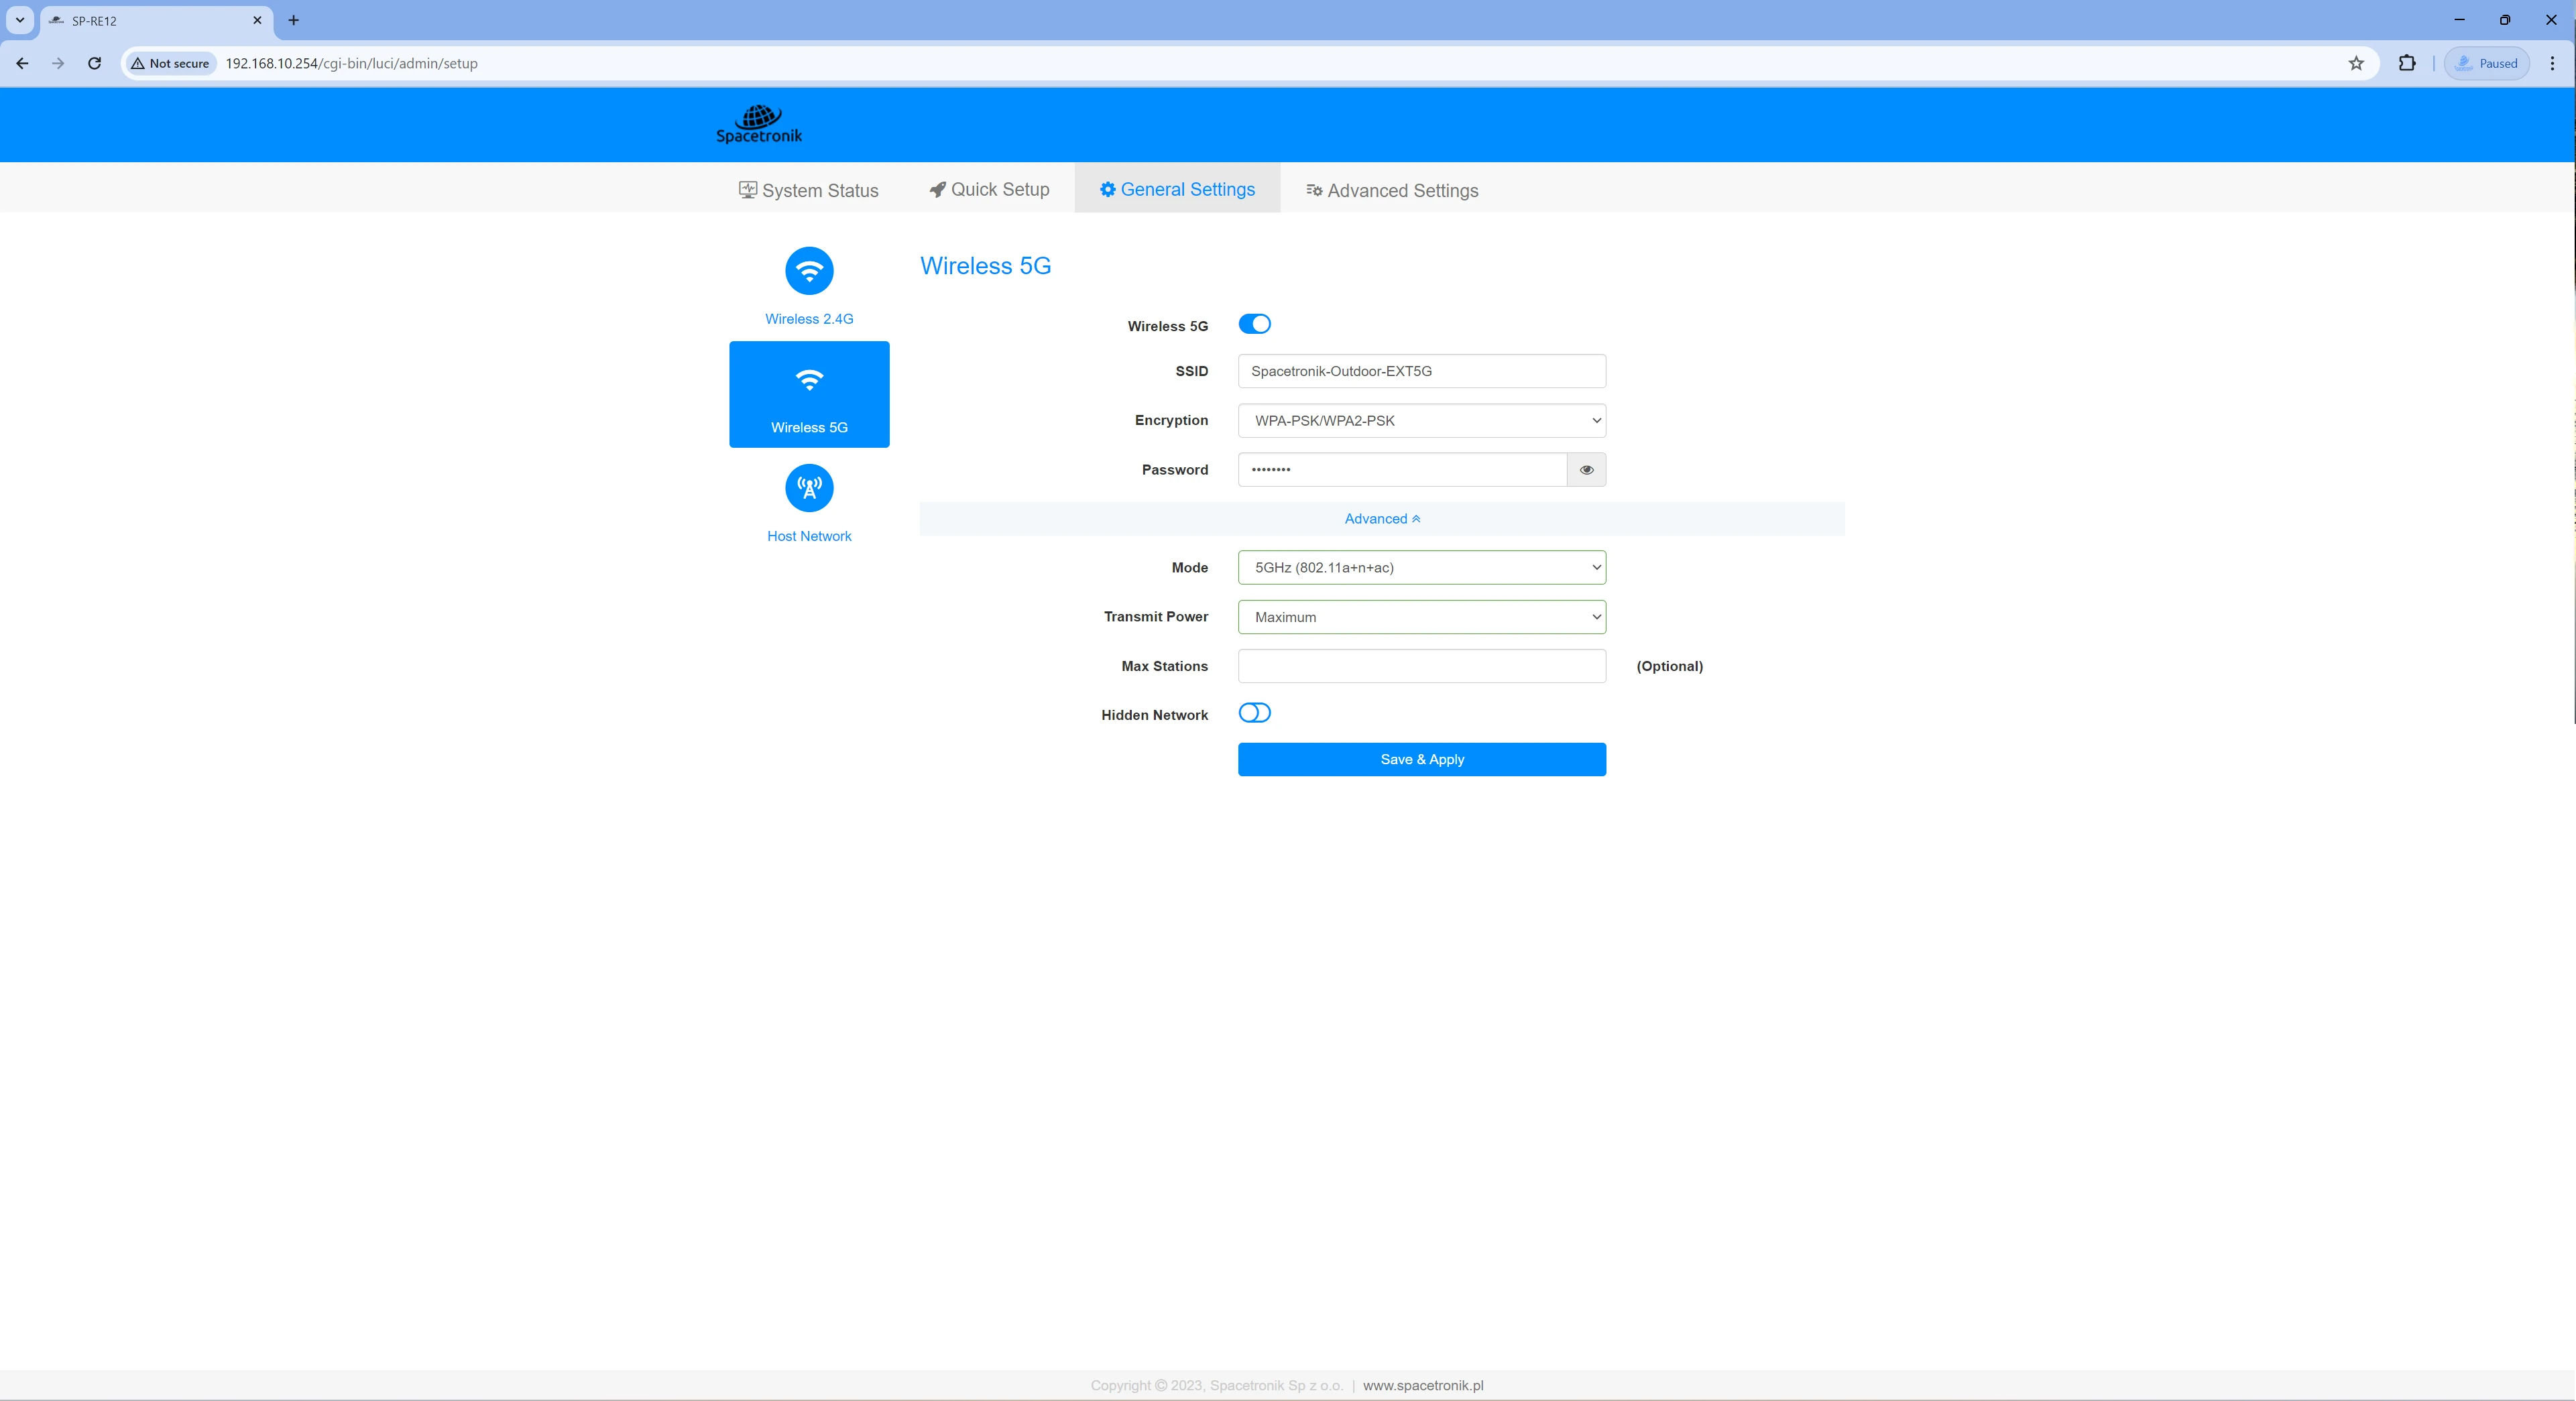Screen dimensions: 2576x1401
Task: Select the Wireless 5G sidebar tile
Action: click(809, 394)
